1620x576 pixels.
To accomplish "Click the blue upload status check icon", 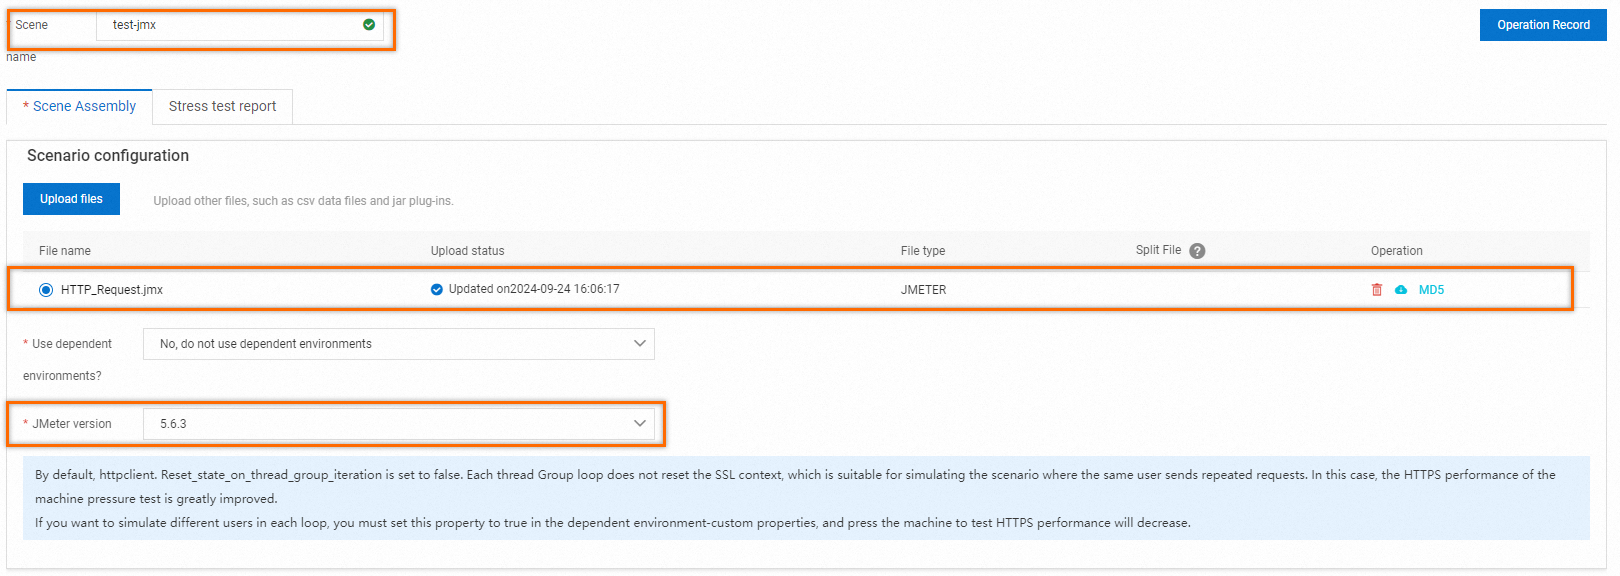I will coord(437,290).
